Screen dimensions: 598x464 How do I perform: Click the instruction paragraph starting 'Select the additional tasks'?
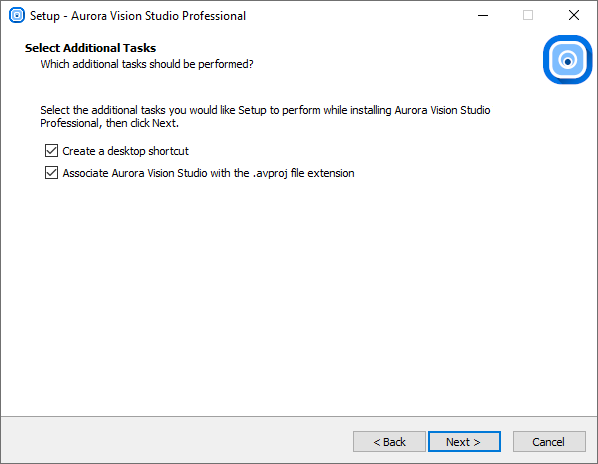265,117
